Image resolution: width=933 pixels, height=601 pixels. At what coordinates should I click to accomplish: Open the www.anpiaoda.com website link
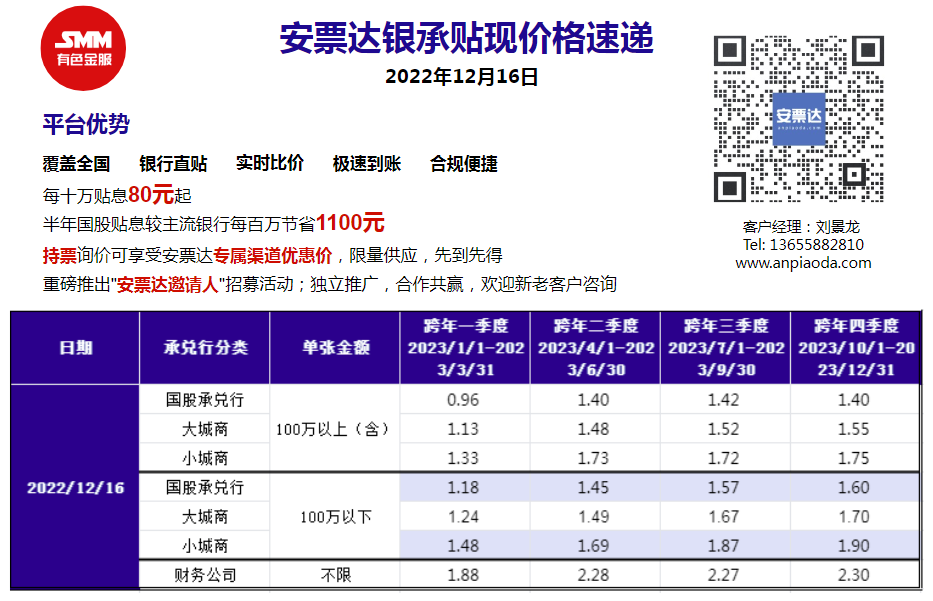[803, 263]
